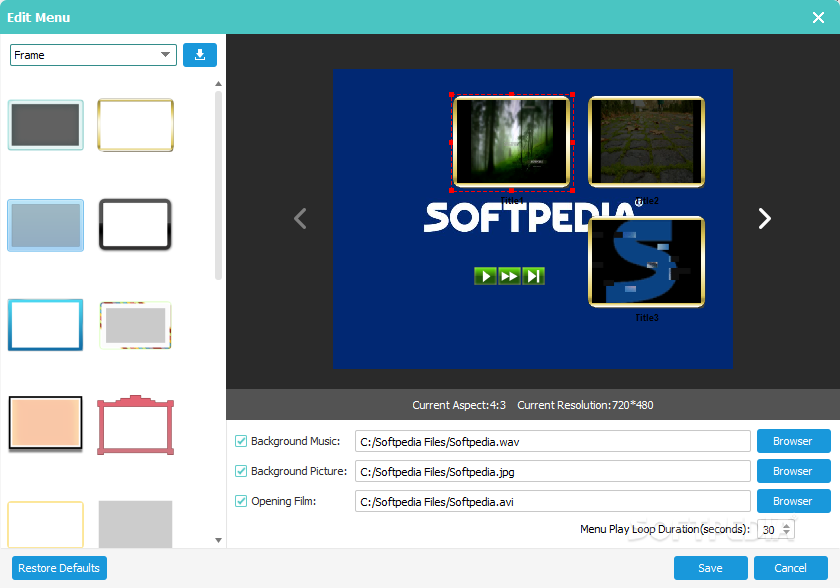The height and width of the screenshot is (588, 840).
Task: Click the Current Resolution:720*480 text
Action: click(585, 405)
